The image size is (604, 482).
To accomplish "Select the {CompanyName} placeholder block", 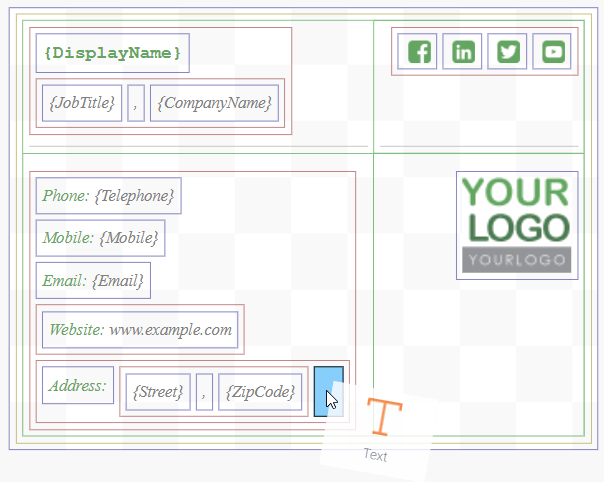I will click(214, 103).
